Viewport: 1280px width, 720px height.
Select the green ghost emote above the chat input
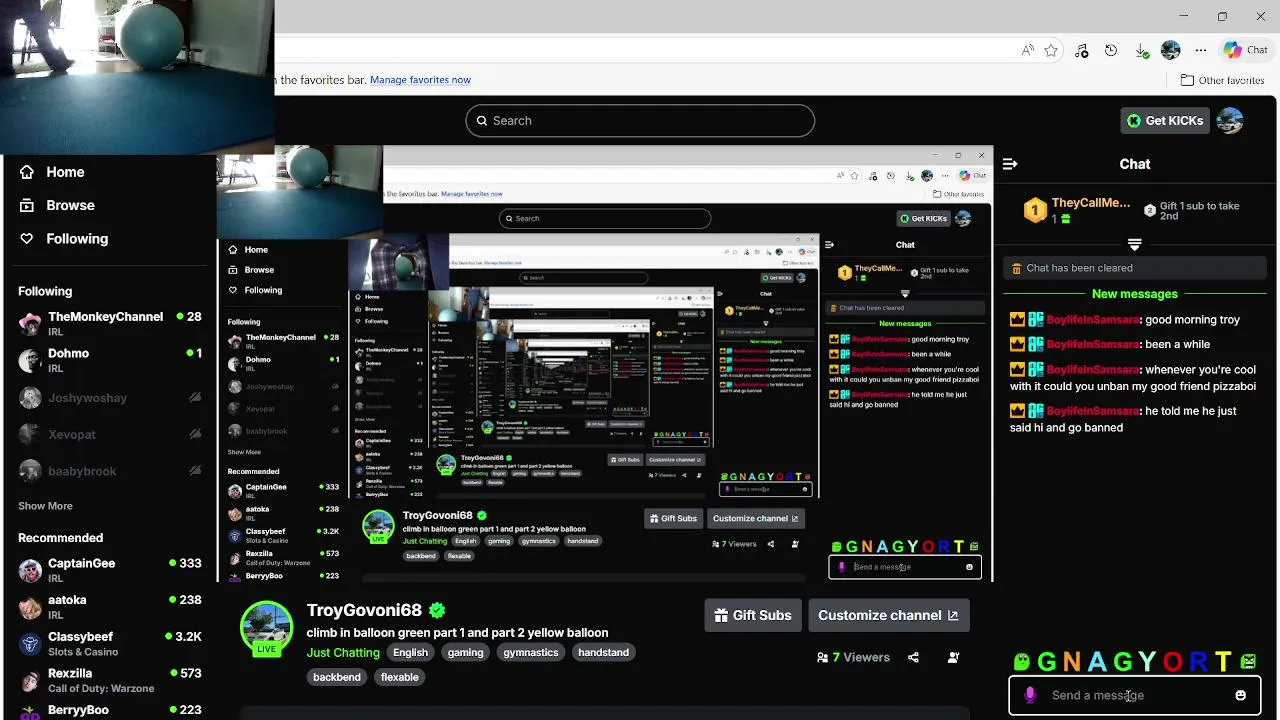pos(1021,661)
